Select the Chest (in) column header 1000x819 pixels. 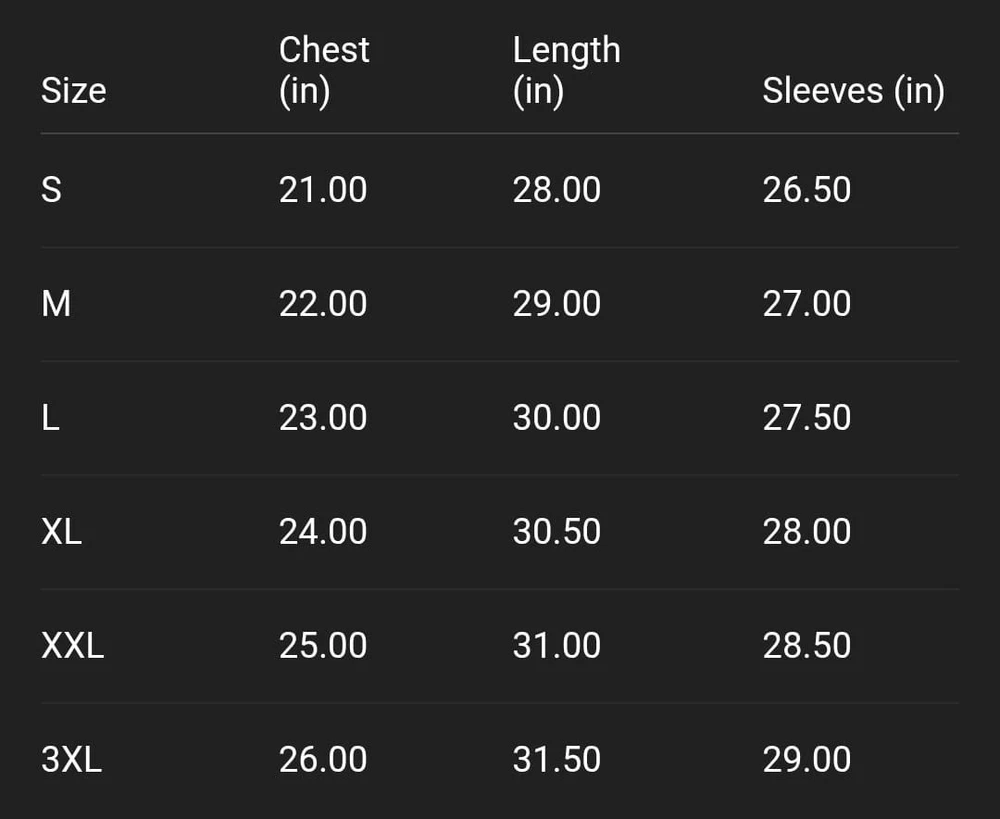pos(324,70)
